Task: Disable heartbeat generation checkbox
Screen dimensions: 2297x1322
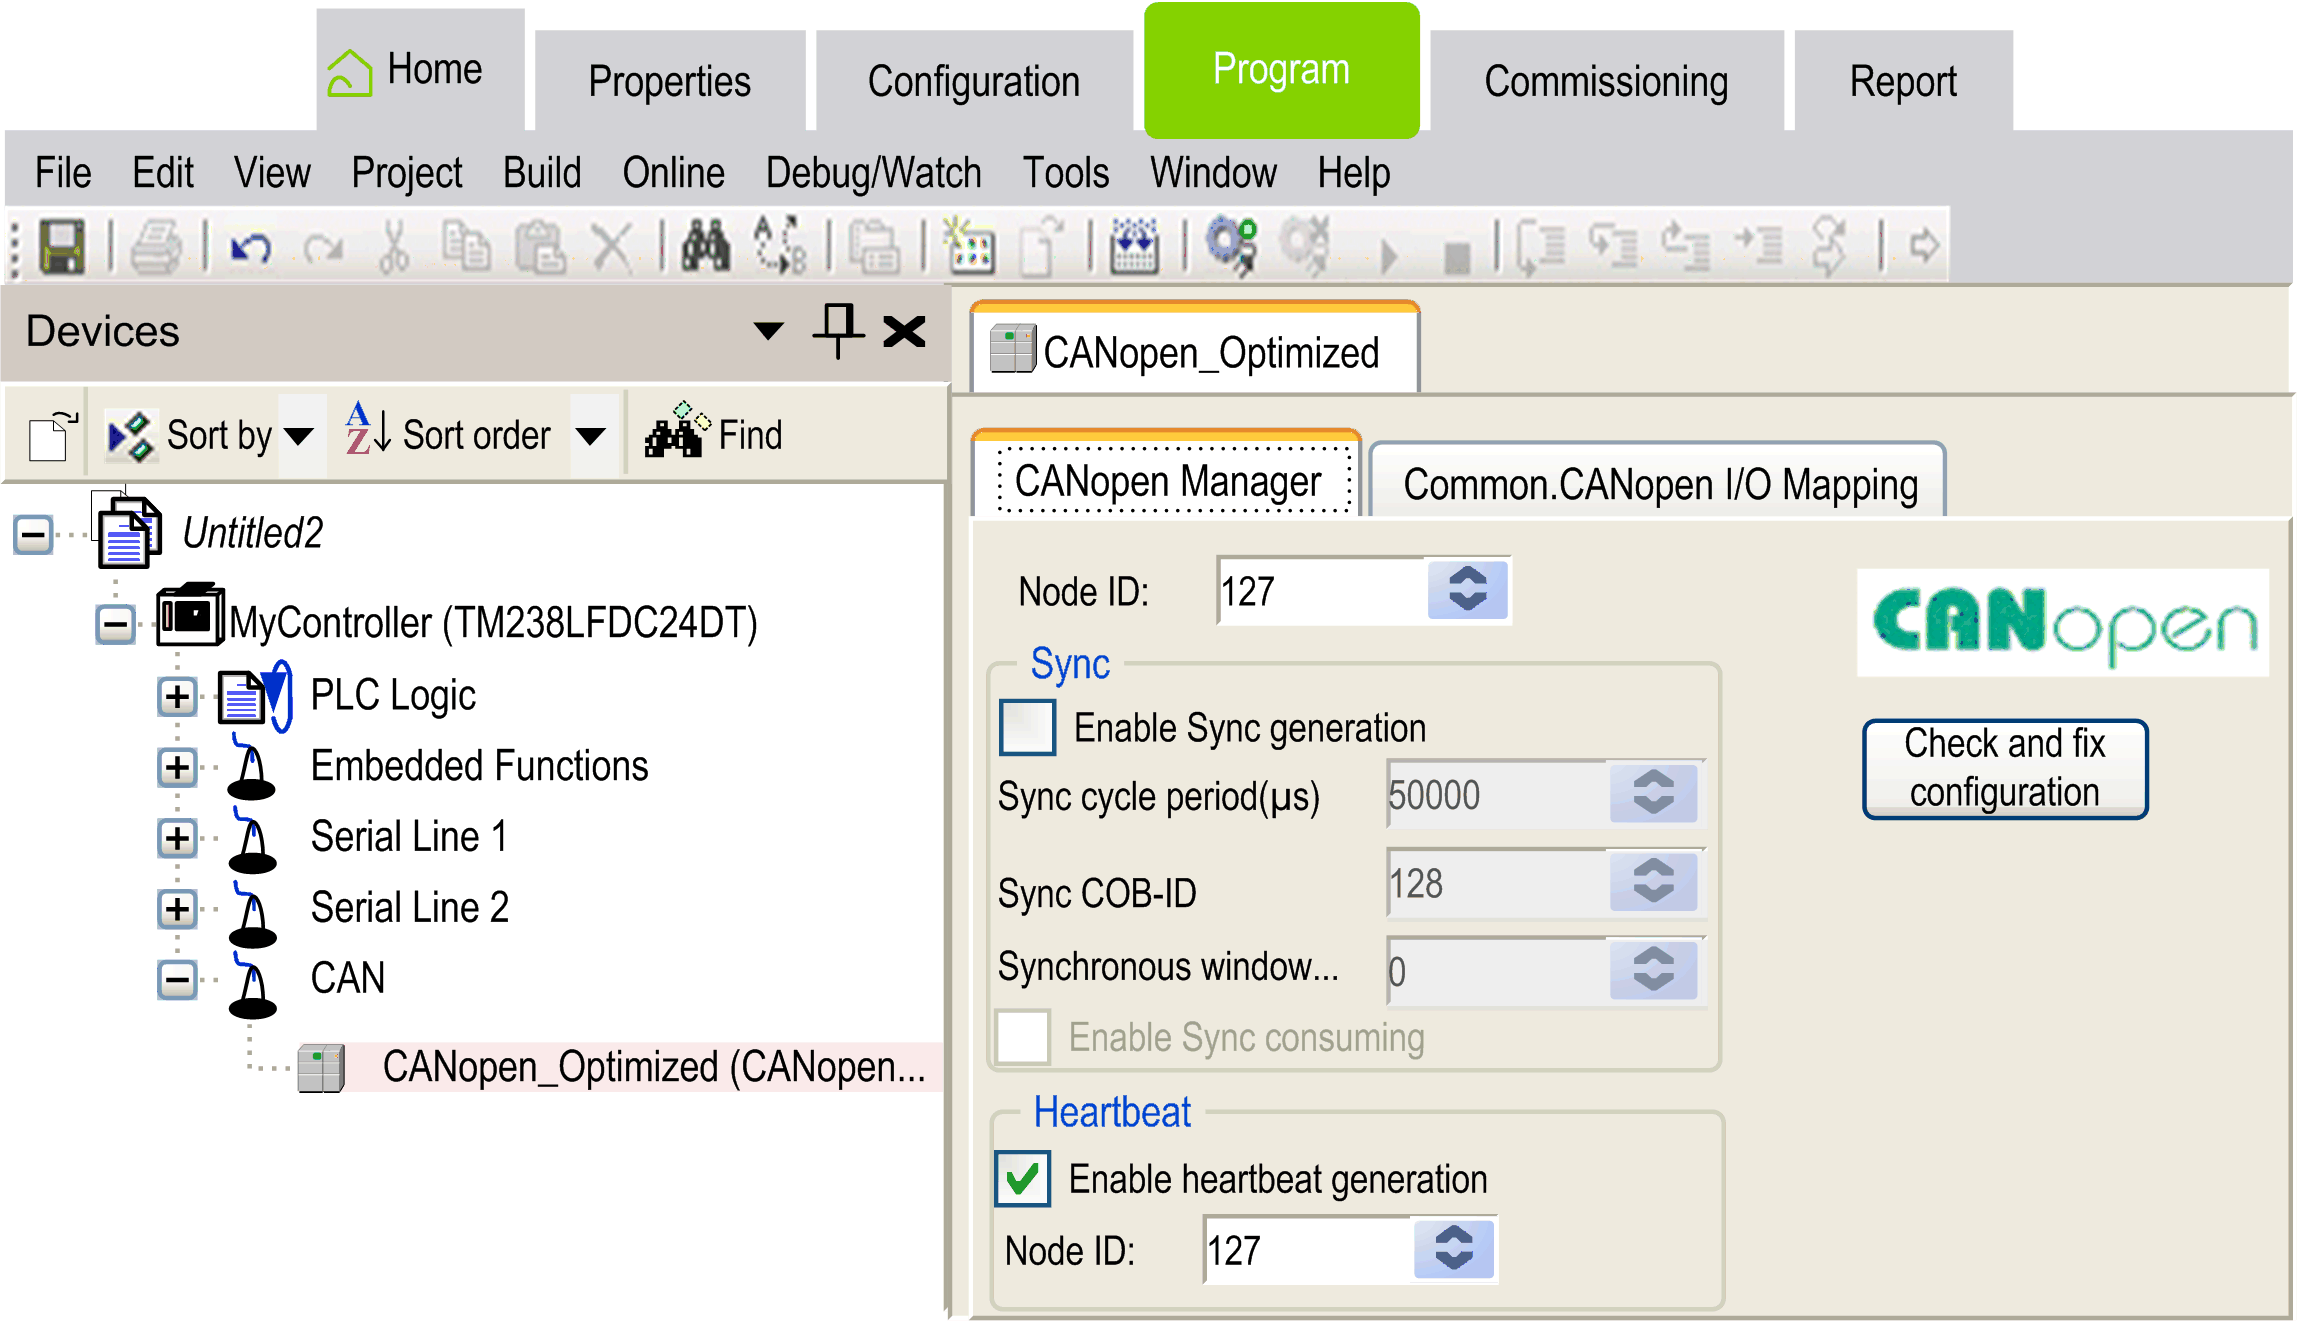Action: [1022, 1178]
